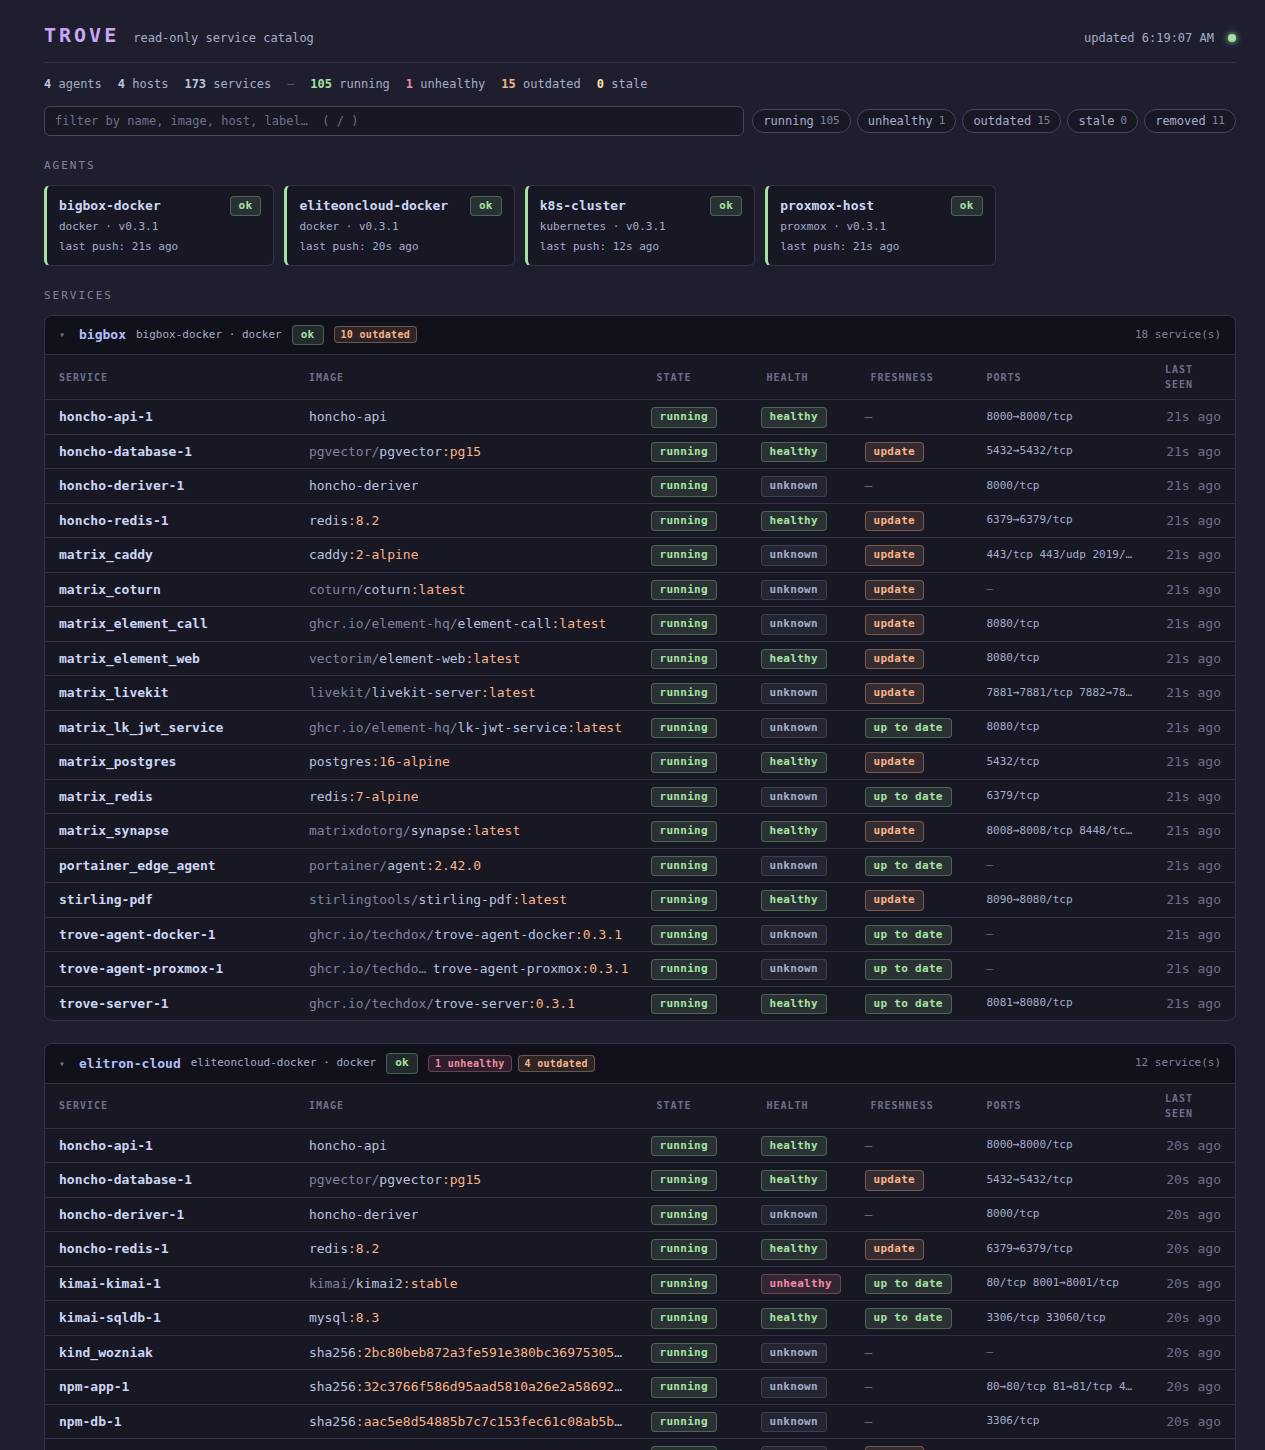Toggle the stale 0 filter chip
The height and width of the screenshot is (1450, 1265).
pos(1102,121)
